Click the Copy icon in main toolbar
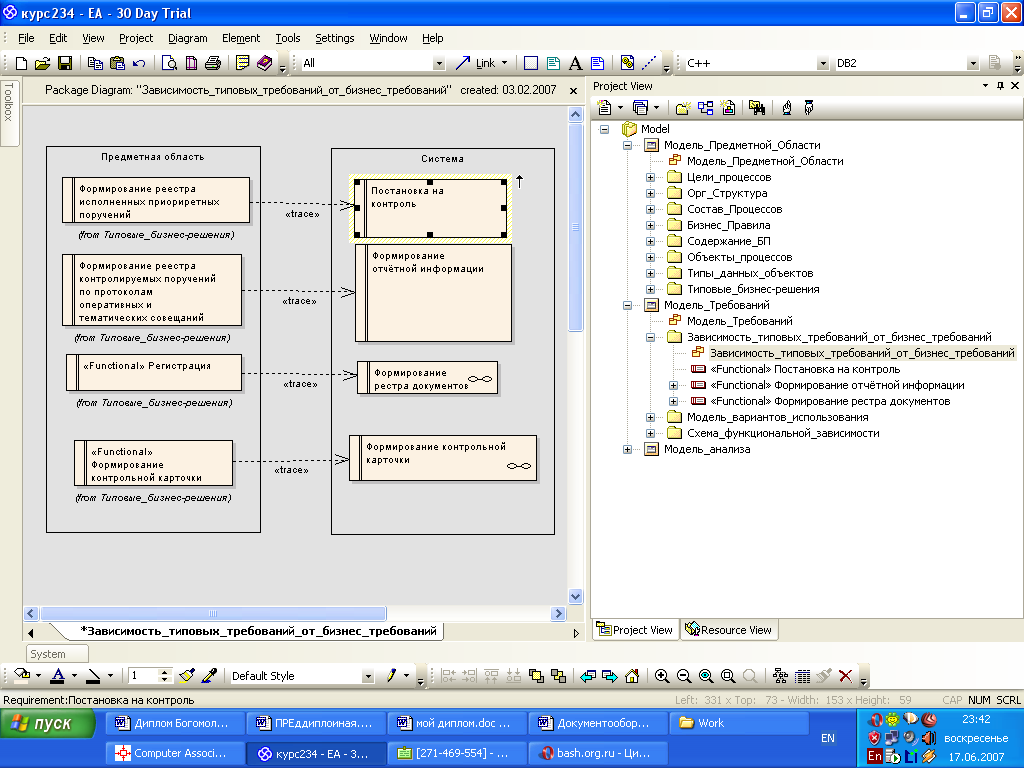Screen dimensions: 1024x768 point(95,63)
